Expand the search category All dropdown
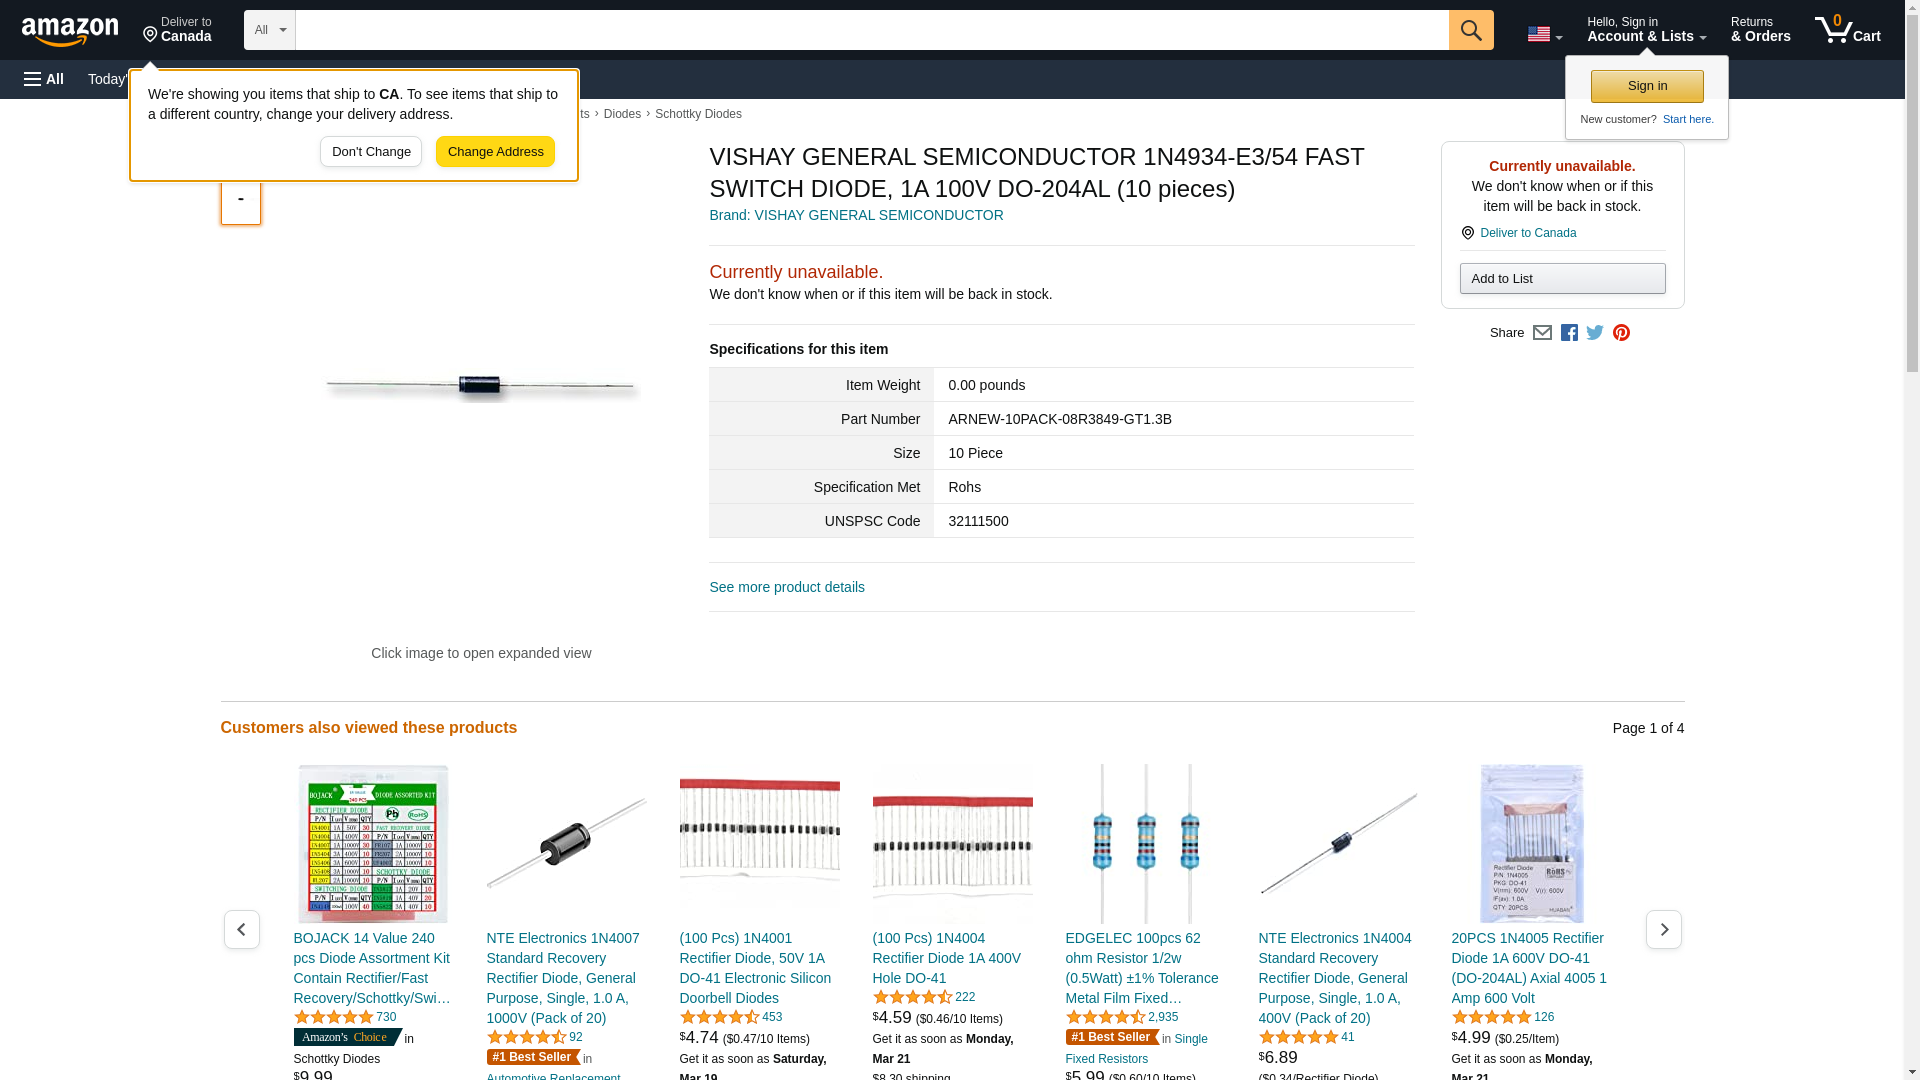 pyautogui.click(x=269, y=30)
